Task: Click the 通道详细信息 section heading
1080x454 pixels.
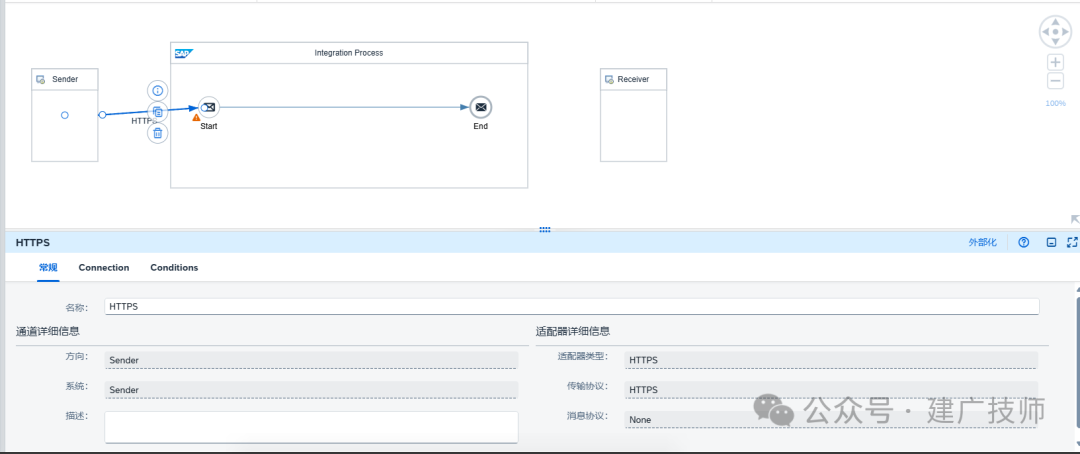Action: point(48,331)
